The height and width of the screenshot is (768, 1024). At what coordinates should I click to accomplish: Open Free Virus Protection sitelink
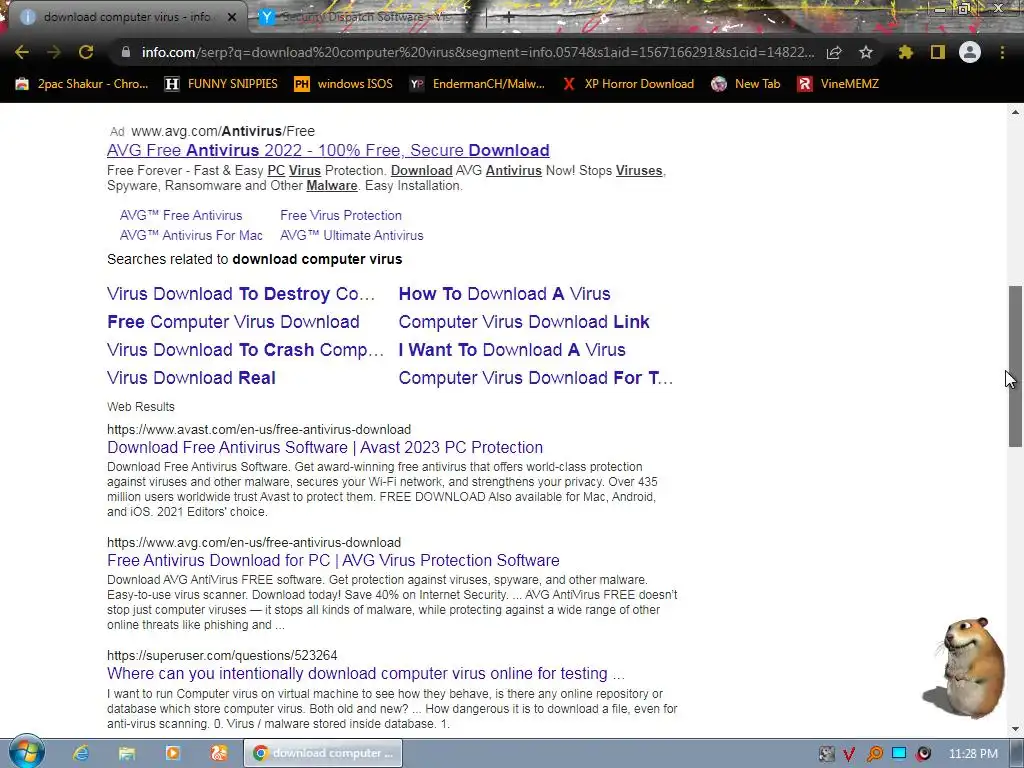(x=341, y=216)
